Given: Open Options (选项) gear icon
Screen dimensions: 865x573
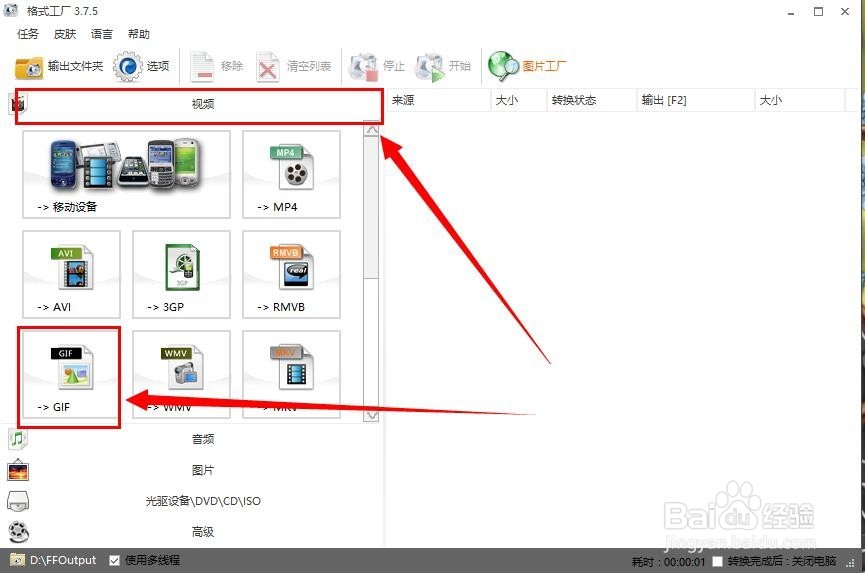Looking at the screenshot, I should (128, 67).
